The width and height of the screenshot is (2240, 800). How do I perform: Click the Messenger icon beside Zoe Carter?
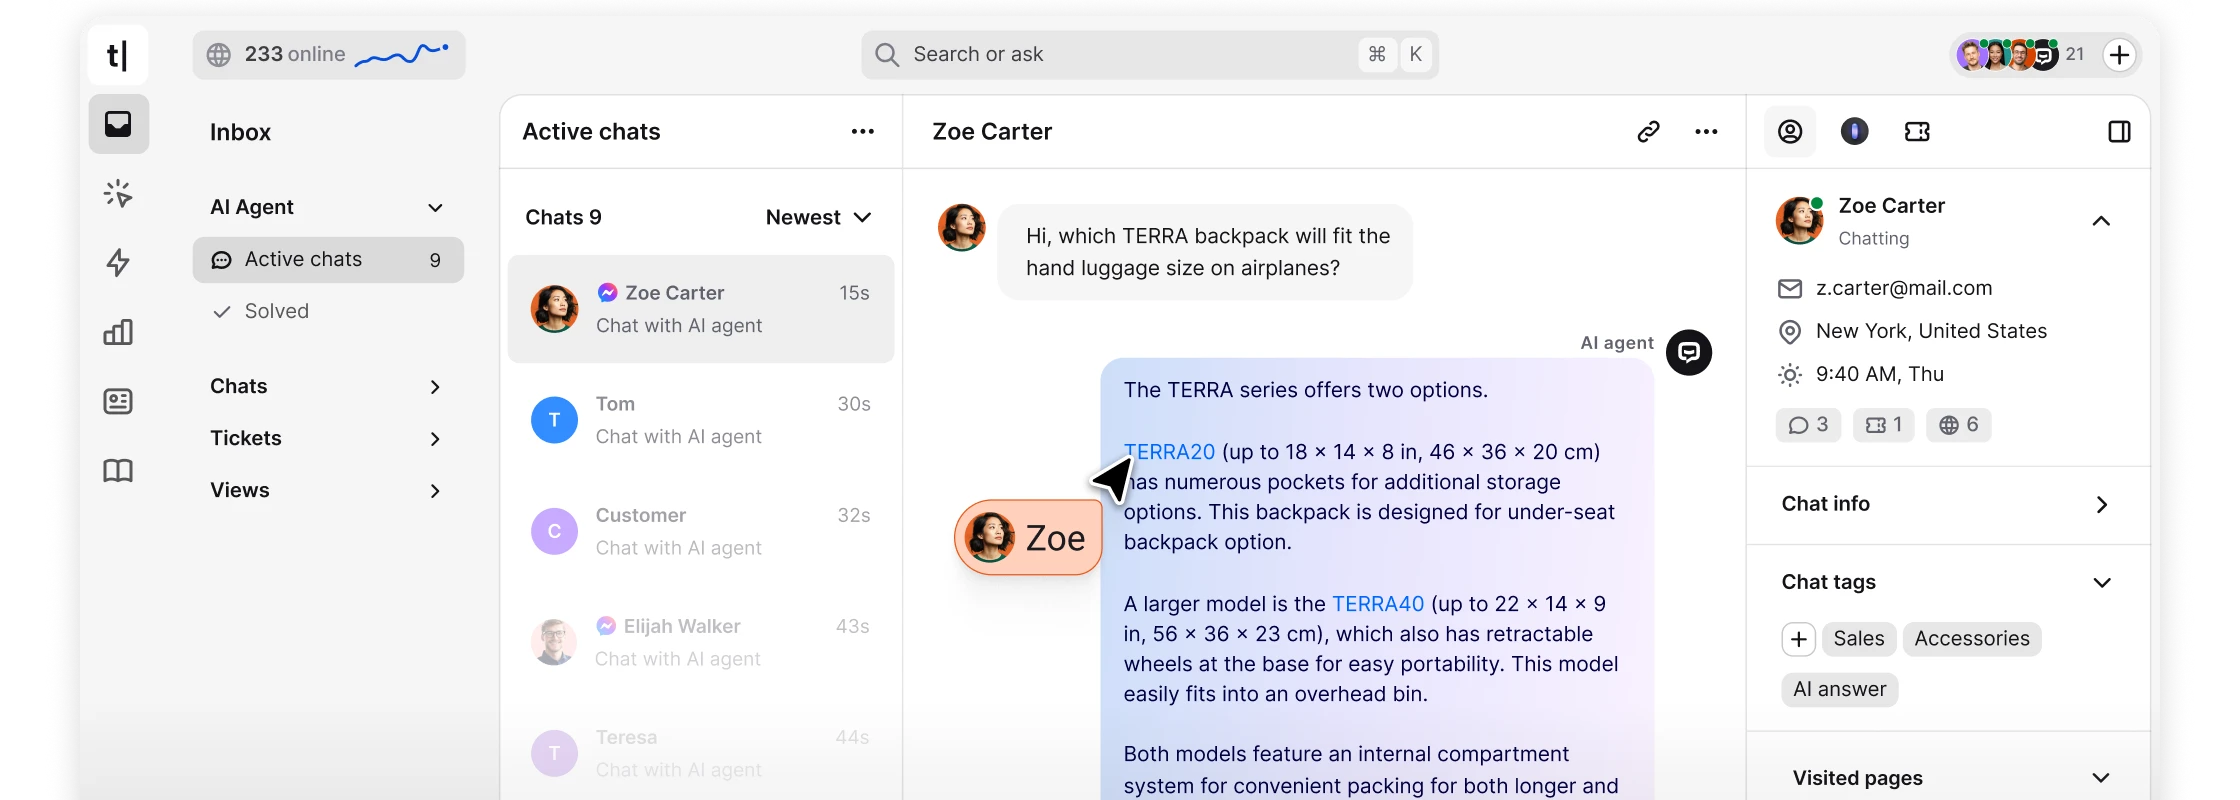click(607, 293)
